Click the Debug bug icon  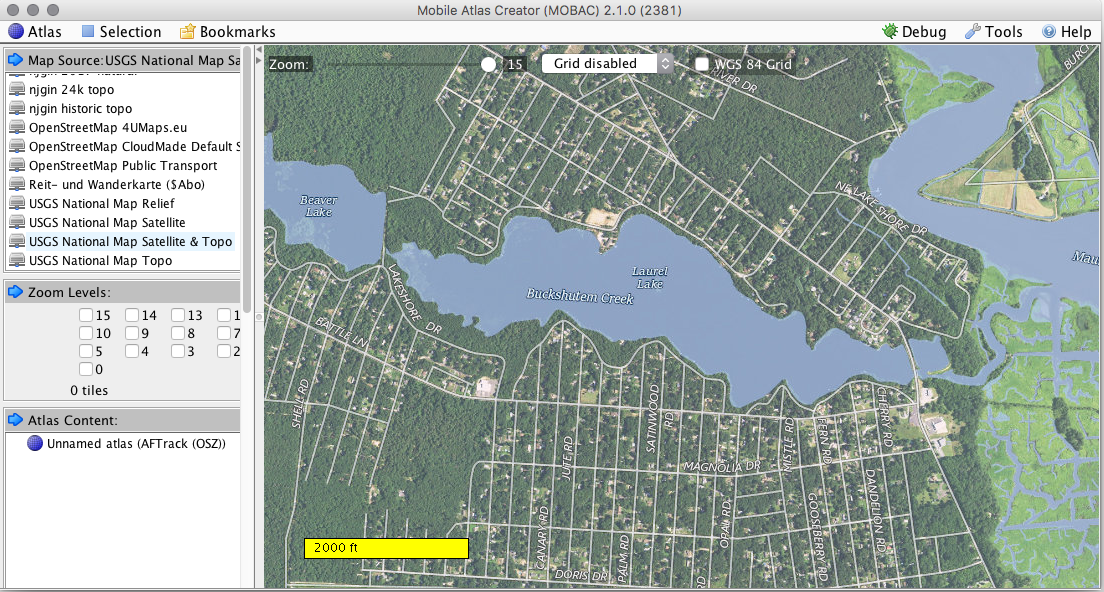[889, 32]
